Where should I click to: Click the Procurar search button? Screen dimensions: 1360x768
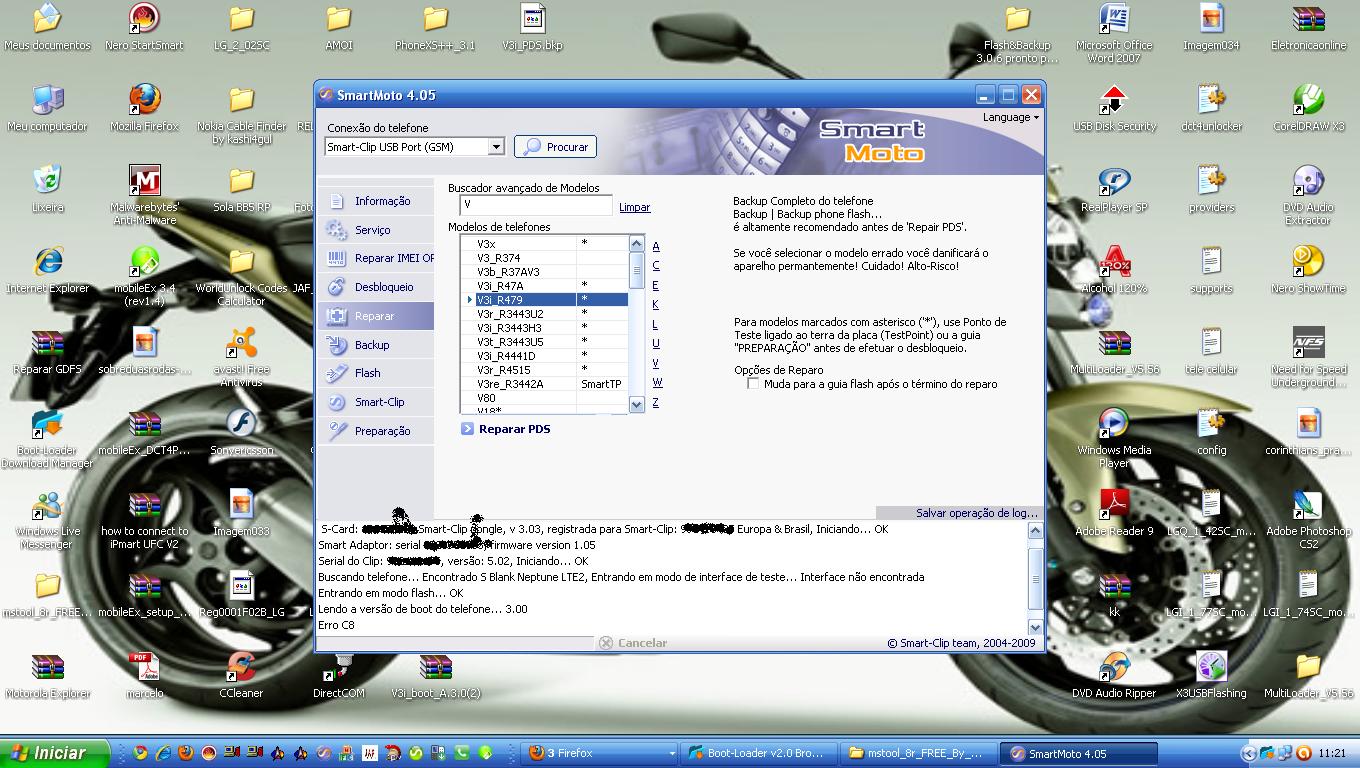pos(555,147)
